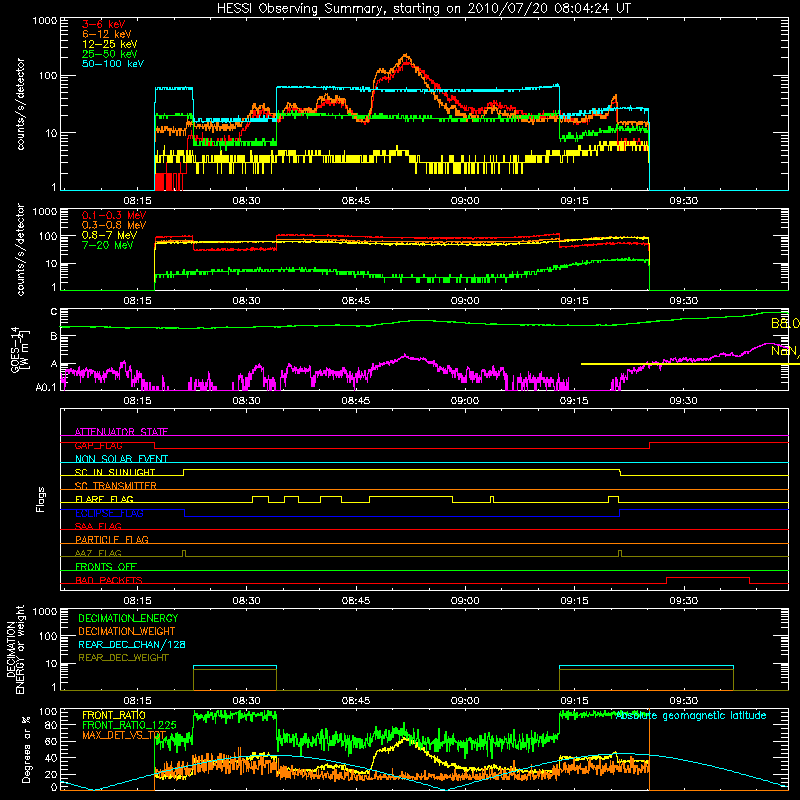This screenshot has width=800, height=800.
Task: Select the 50-100 keV legend label
Action: [x=112, y=64]
